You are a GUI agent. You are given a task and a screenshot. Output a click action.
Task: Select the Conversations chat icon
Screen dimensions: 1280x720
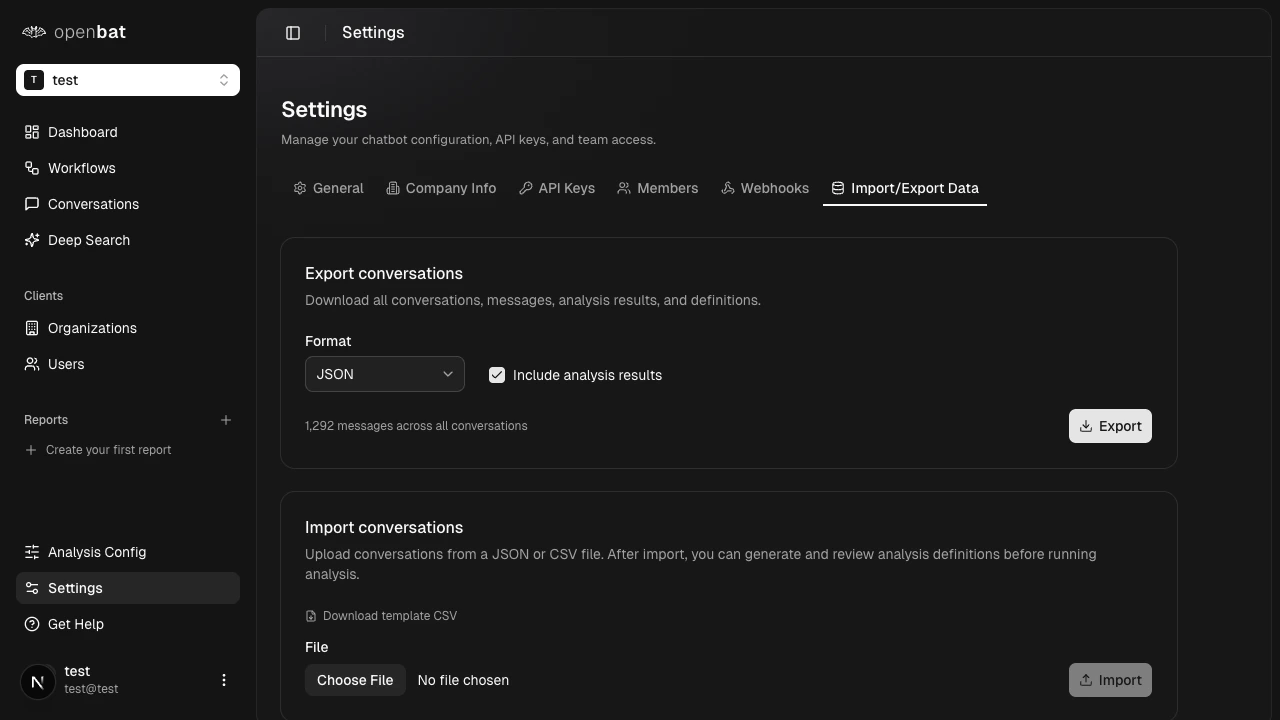tap(31, 204)
